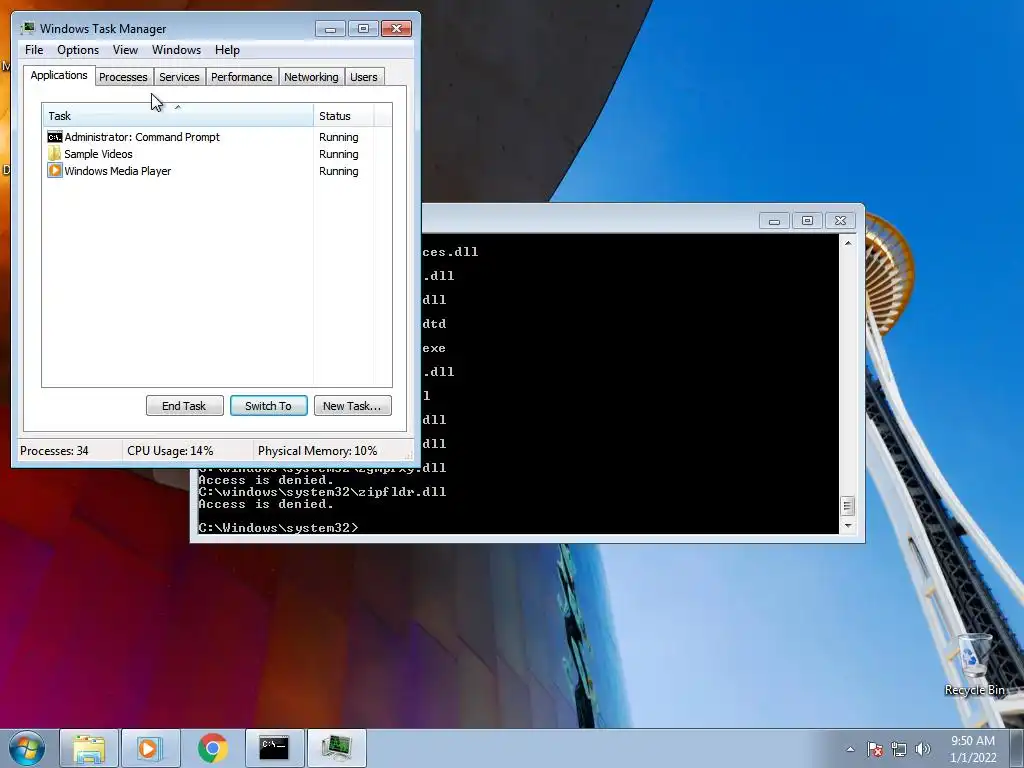Select the Applications tab

[59, 75]
